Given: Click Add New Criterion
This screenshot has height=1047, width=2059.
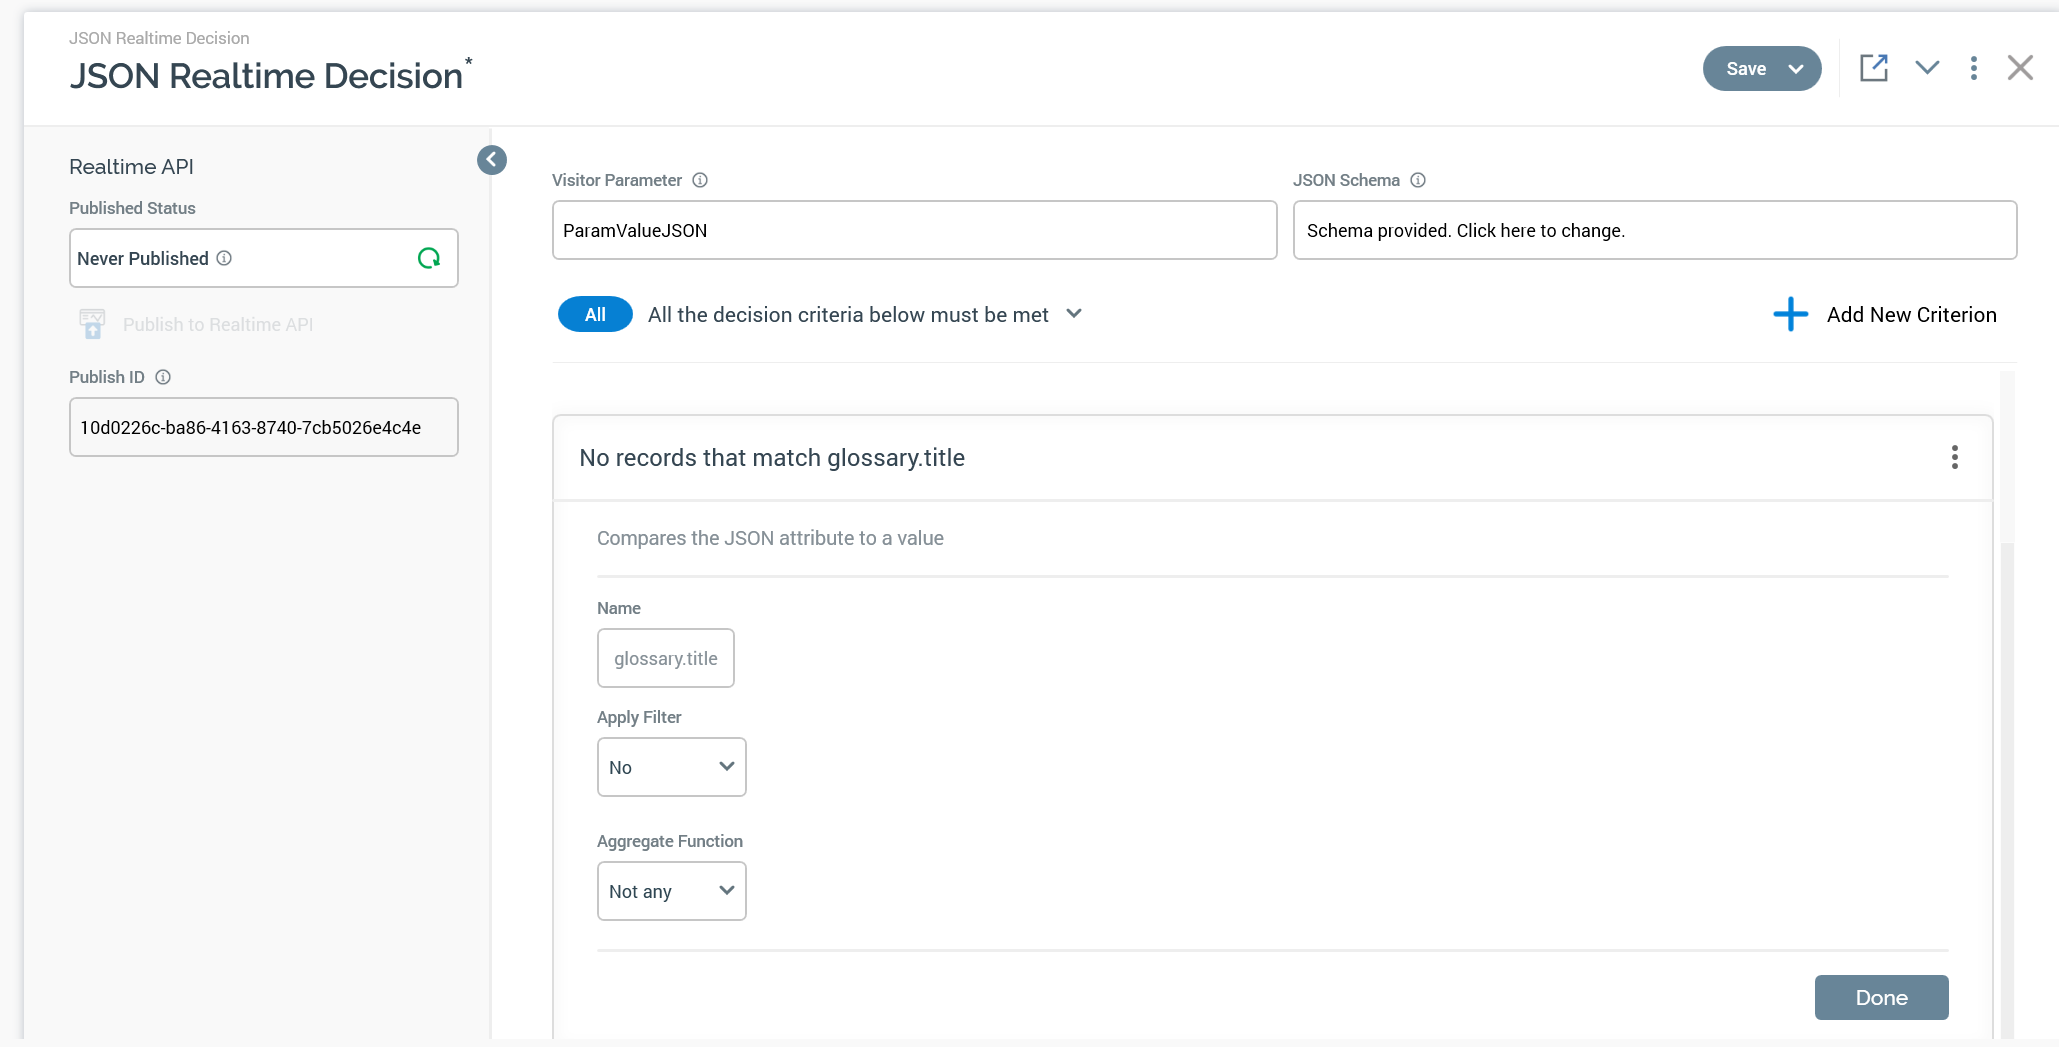Looking at the screenshot, I should 1911,315.
